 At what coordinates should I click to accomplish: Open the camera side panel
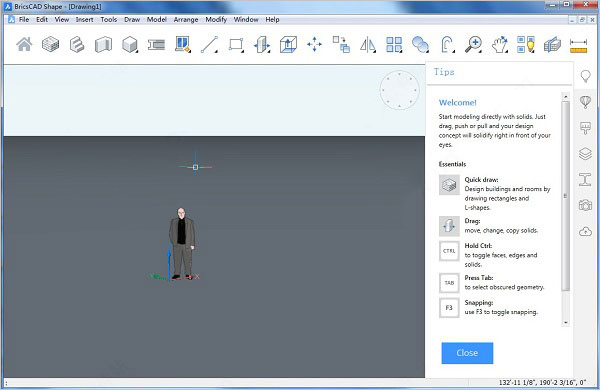(585, 205)
